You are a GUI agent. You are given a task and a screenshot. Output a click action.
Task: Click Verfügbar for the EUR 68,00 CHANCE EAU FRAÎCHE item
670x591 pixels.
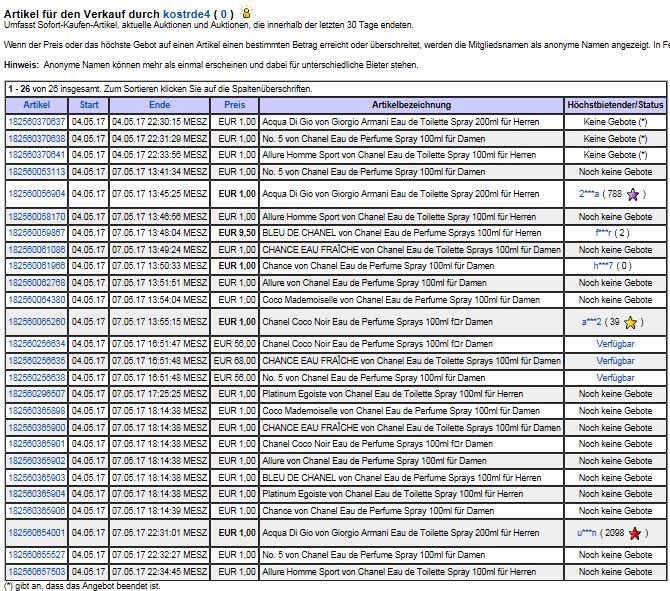pyautogui.click(x=615, y=361)
